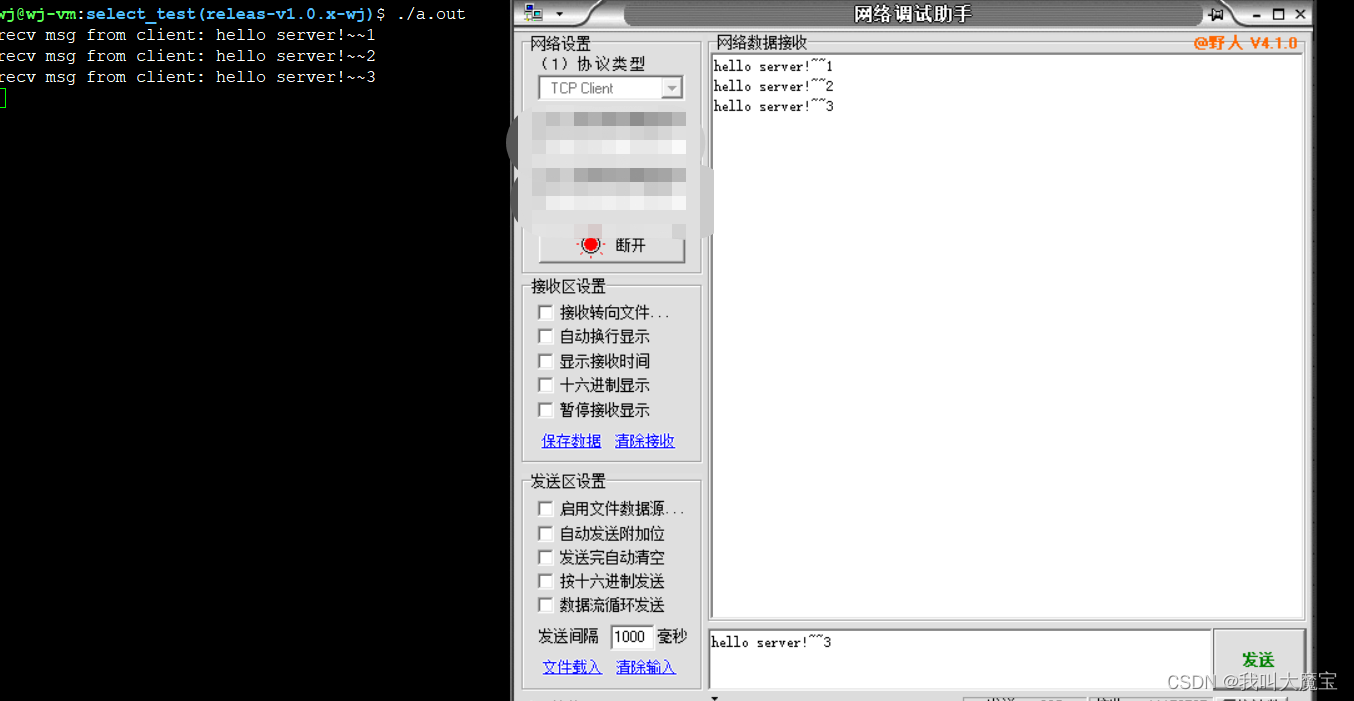This screenshot has width=1354, height=701.
Task: Click the NetAssist network icon in the title bar
Action: [535, 13]
